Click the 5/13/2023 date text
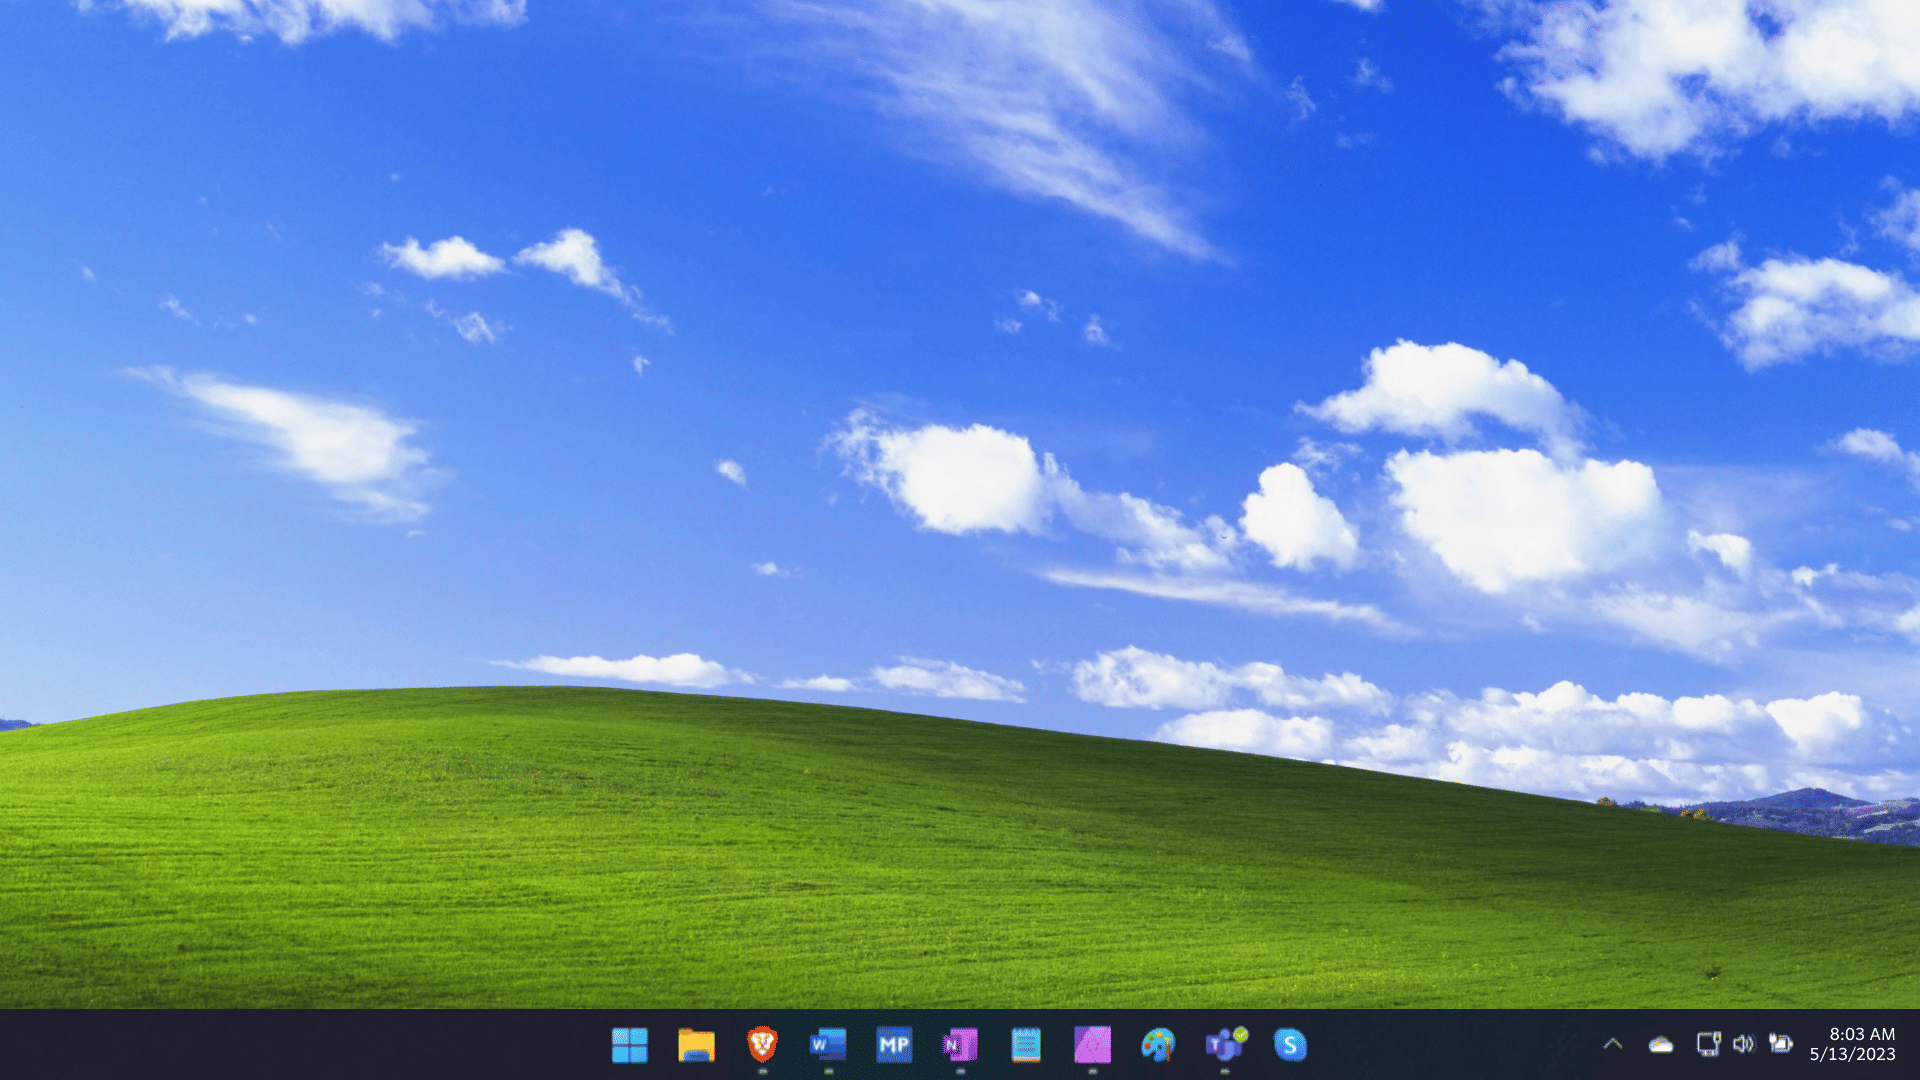Viewport: 1920px width, 1080px height. 1852,1054
